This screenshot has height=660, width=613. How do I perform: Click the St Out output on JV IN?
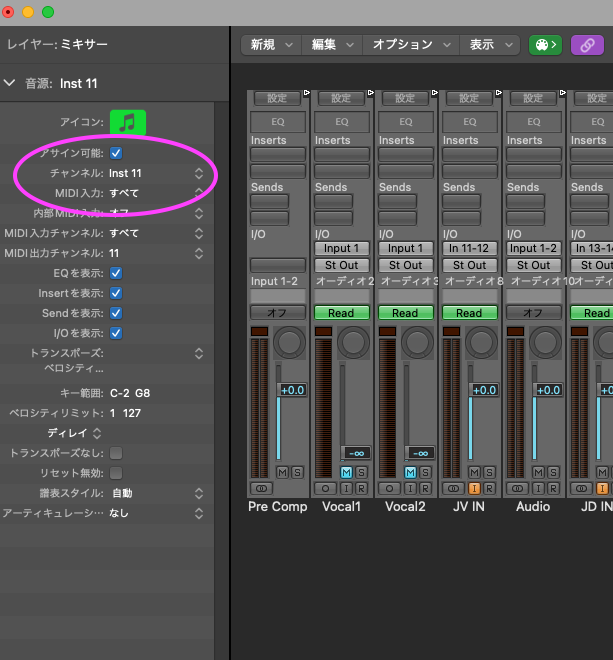point(469,265)
